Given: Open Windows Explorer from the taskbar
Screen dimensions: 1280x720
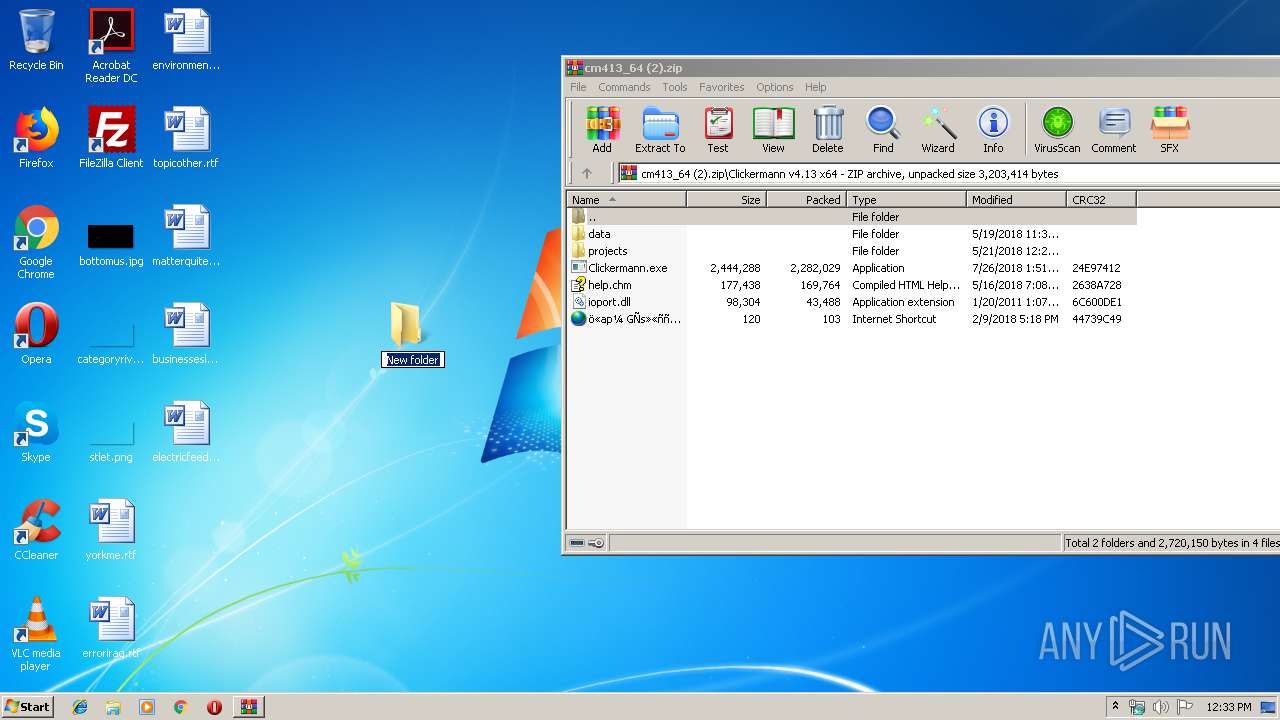Looking at the screenshot, I should (113, 707).
